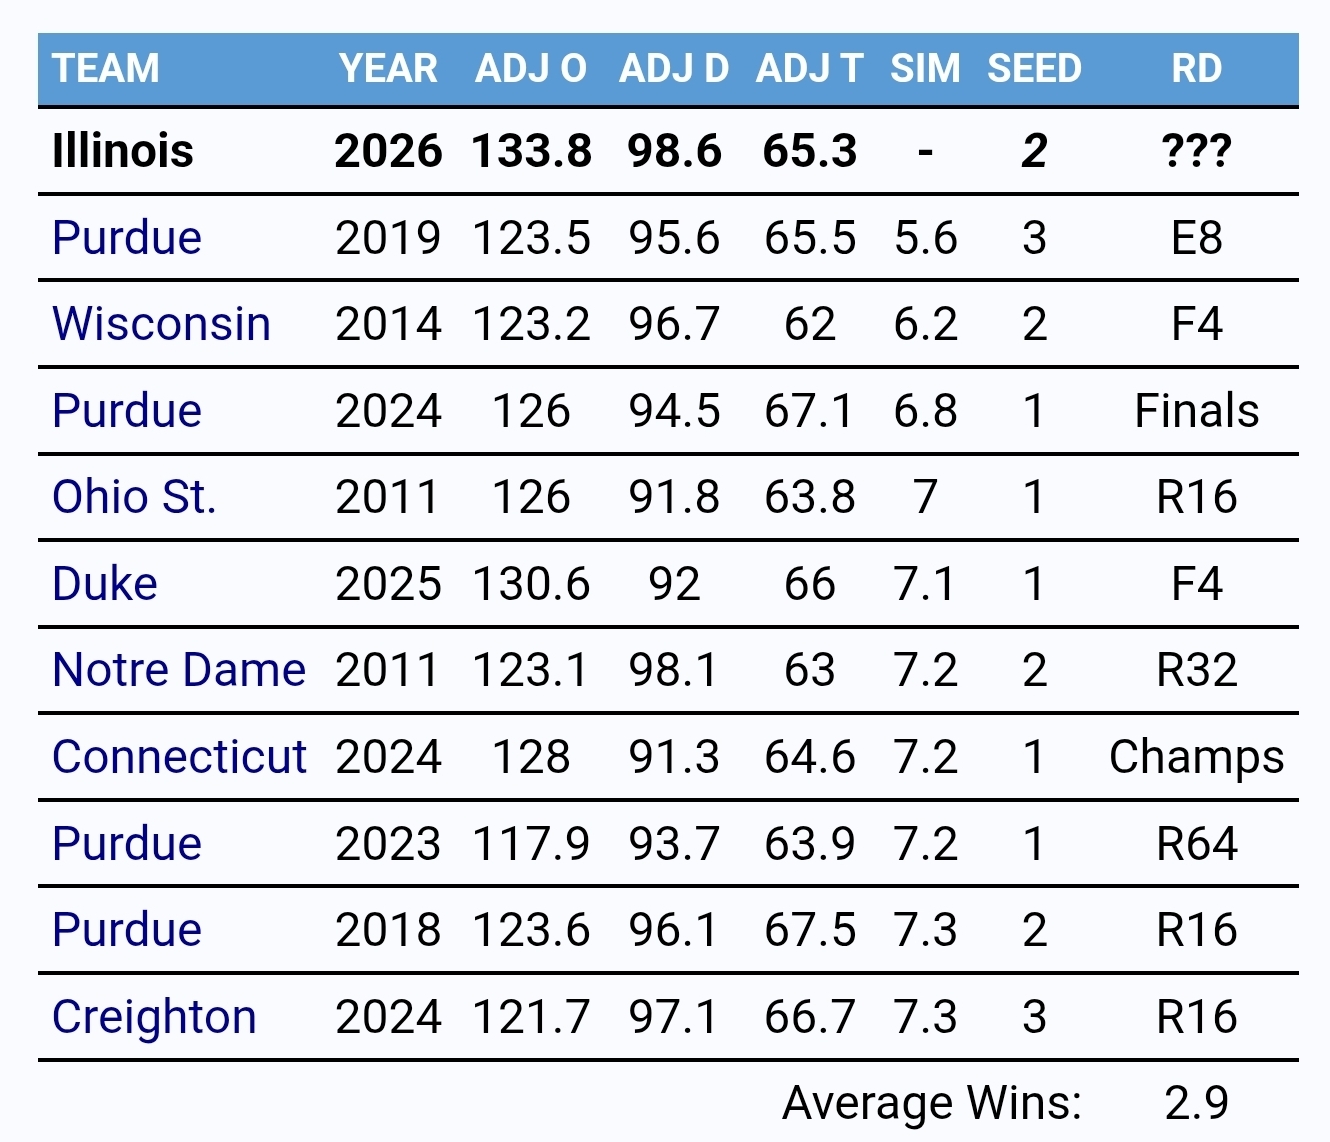Open the Purdue link in the 2024 Finals row
The image size is (1330, 1142).
tap(127, 411)
